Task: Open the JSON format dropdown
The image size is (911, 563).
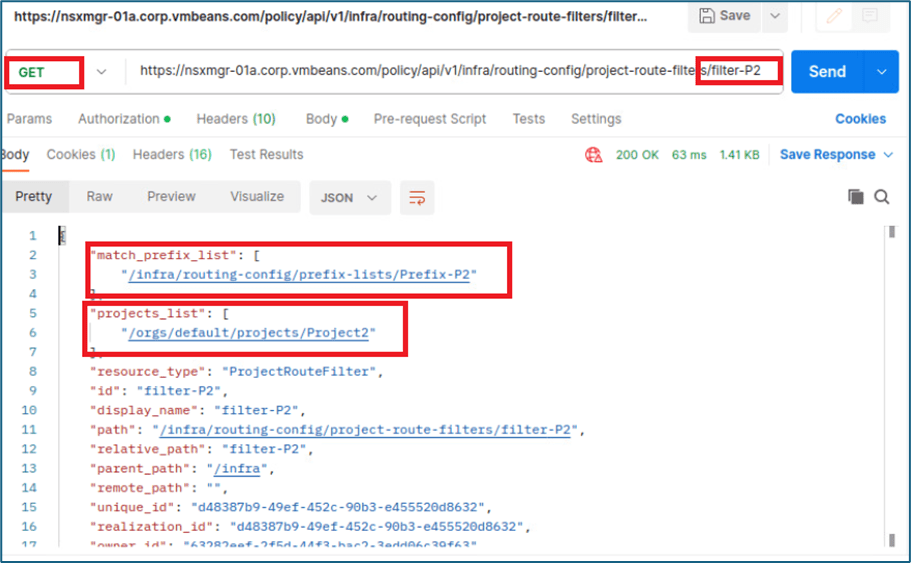Action: (x=348, y=198)
